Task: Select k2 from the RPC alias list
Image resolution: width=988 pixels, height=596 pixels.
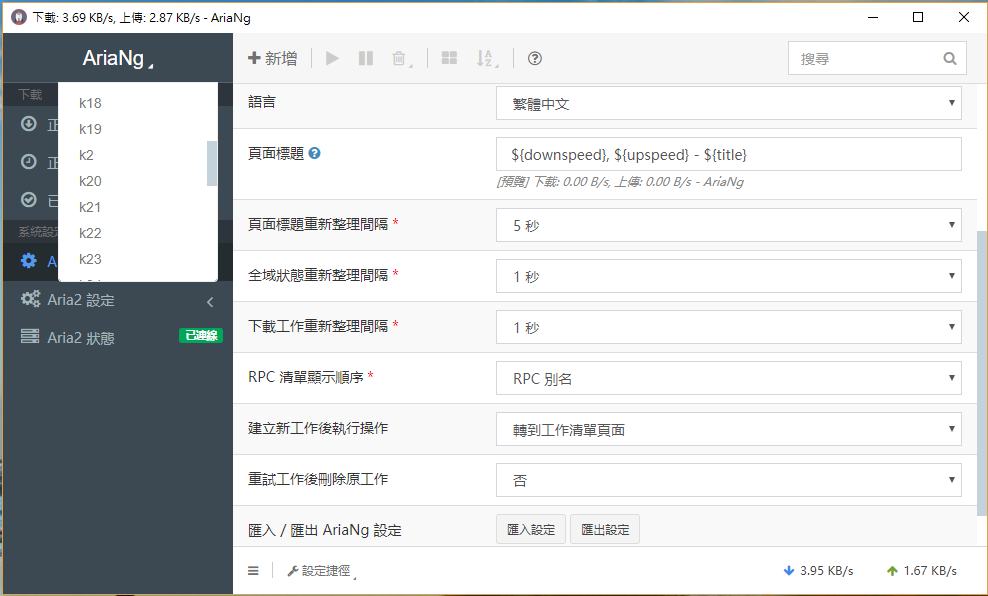Action: tap(90, 155)
